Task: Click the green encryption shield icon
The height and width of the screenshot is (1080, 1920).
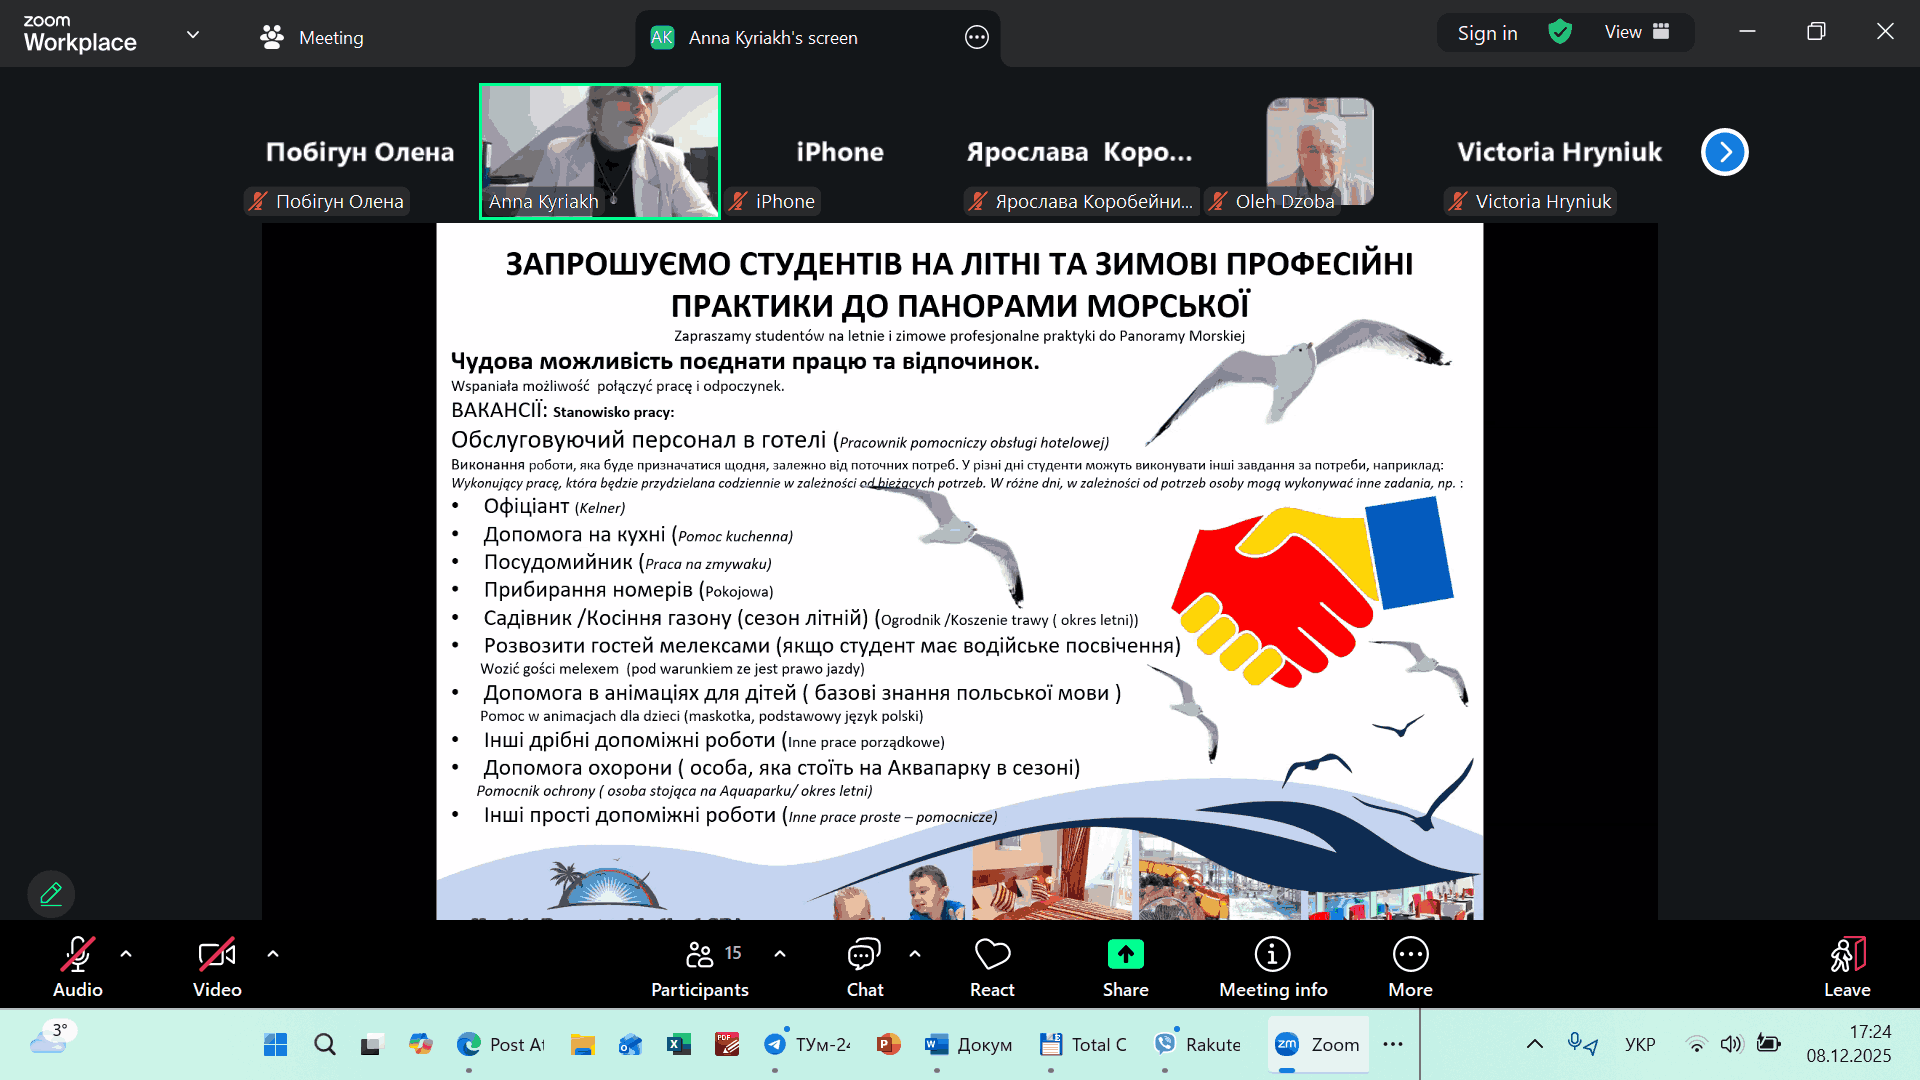Action: tap(1559, 33)
